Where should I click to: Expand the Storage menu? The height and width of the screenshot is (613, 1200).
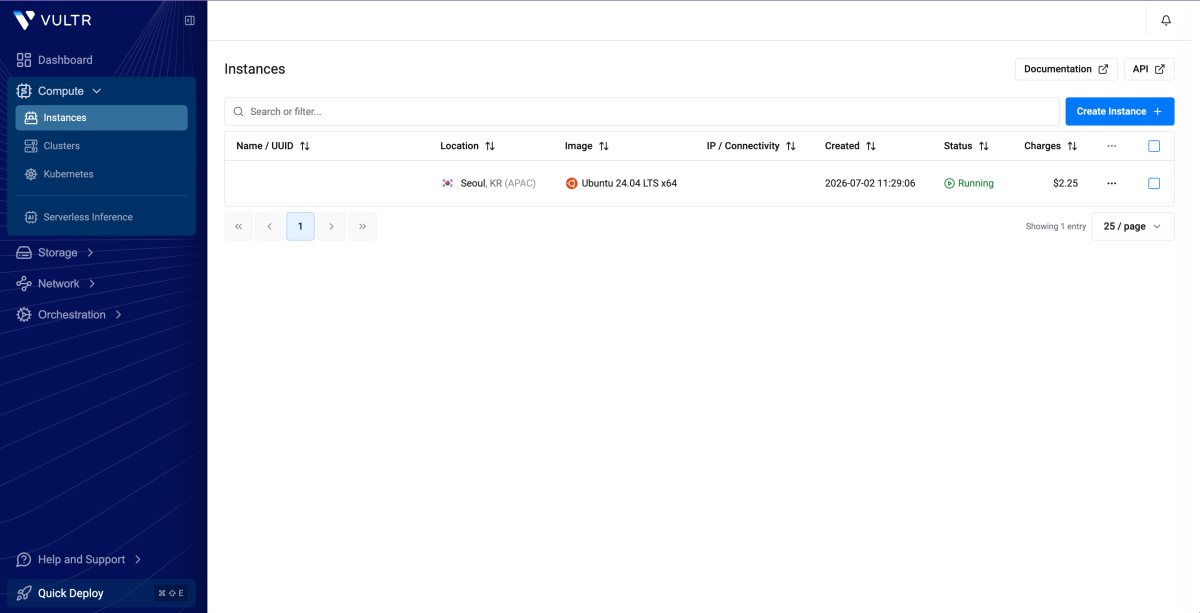90,253
